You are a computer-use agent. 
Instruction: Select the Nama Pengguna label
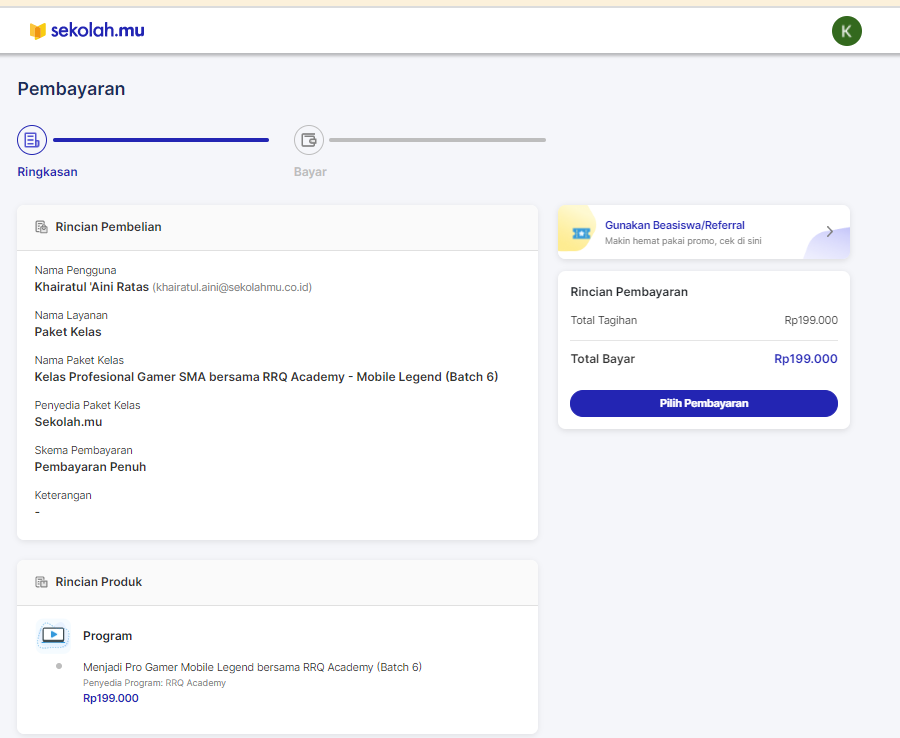pyautogui.click(x=75, y=270)
